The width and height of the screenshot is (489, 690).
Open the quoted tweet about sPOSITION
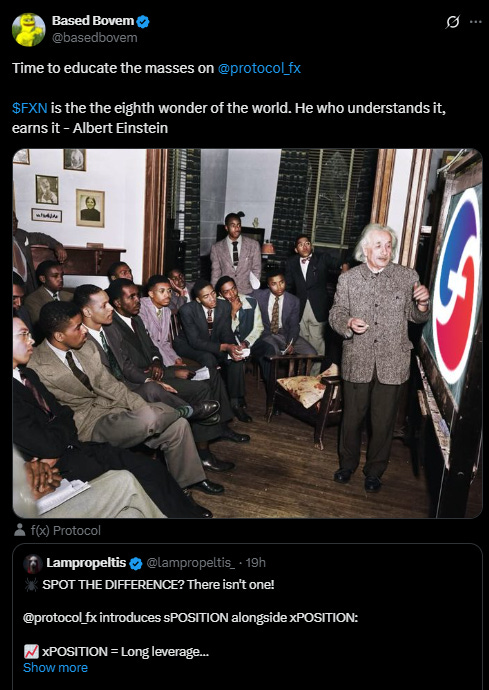pos(247,617)
